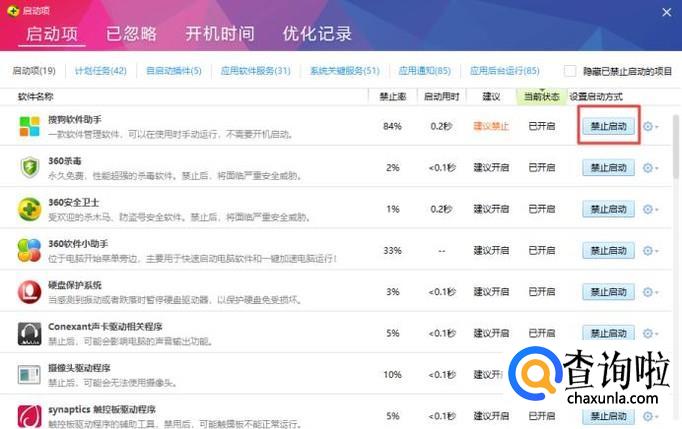
Task: Click 360软件小助手 name text
Action: pos(78,244)
